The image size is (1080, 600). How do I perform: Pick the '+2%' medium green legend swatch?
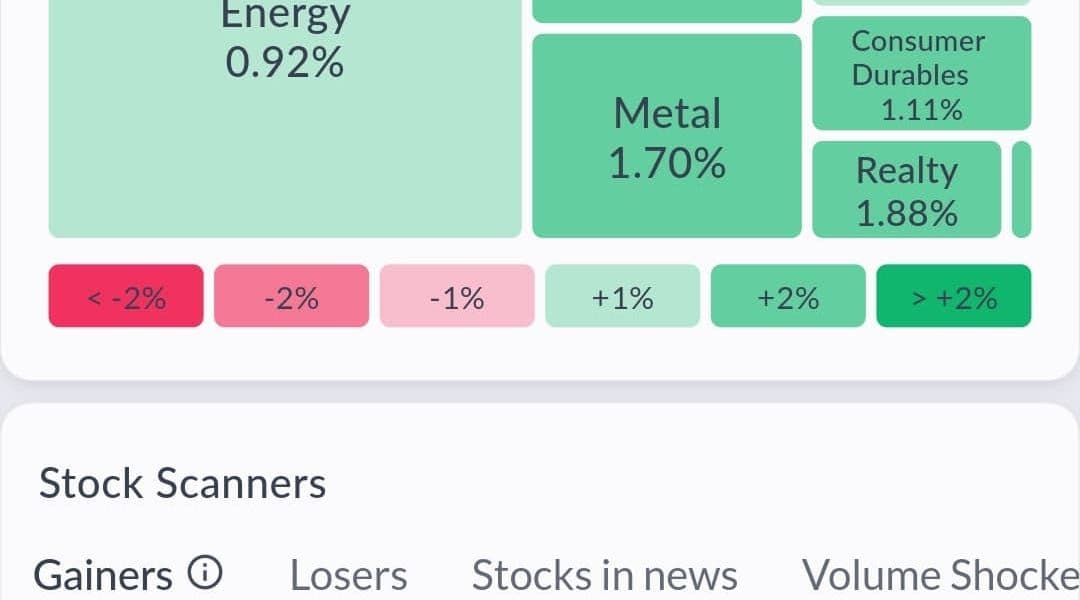(788, 296)
